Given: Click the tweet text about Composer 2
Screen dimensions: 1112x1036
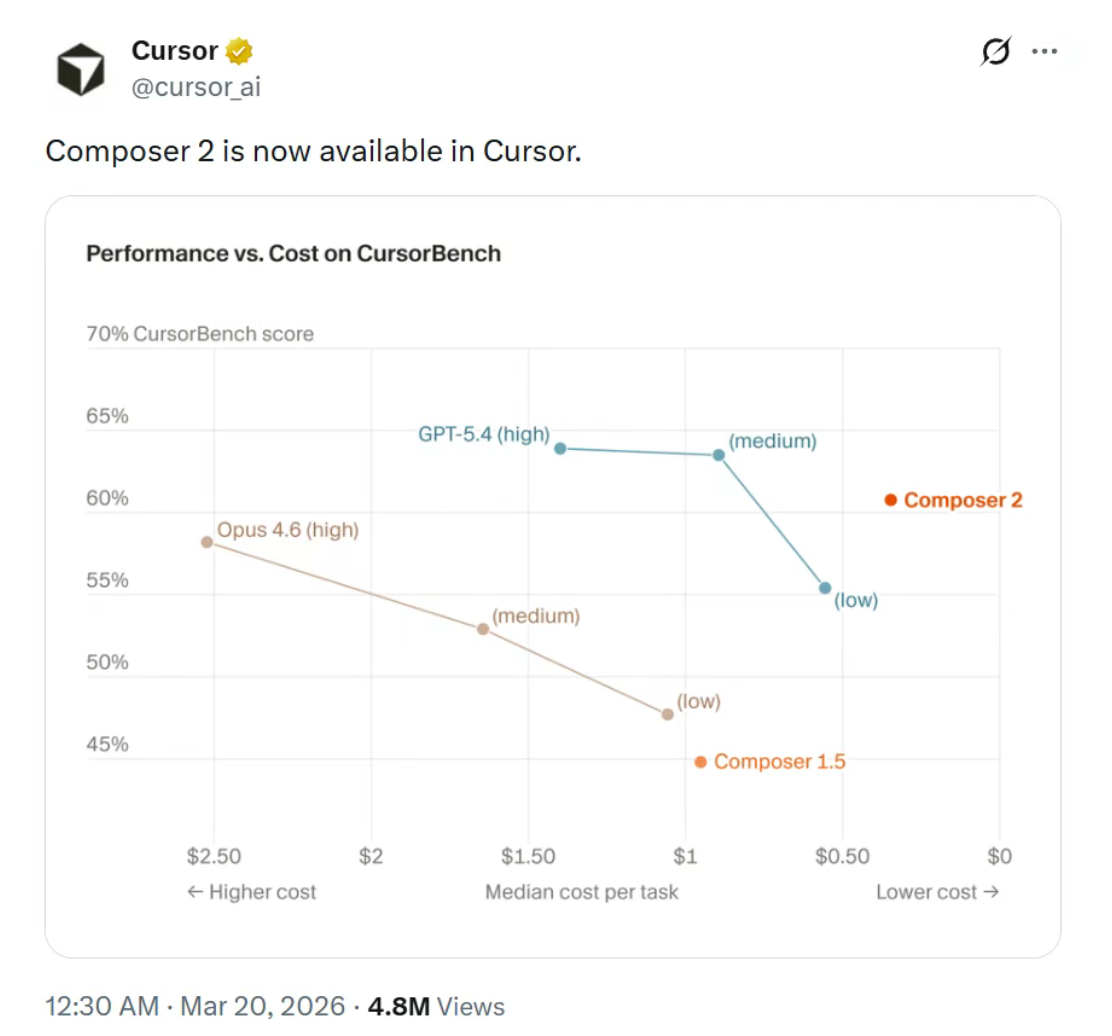Looking at the screenshot, I should coord(312,151).
